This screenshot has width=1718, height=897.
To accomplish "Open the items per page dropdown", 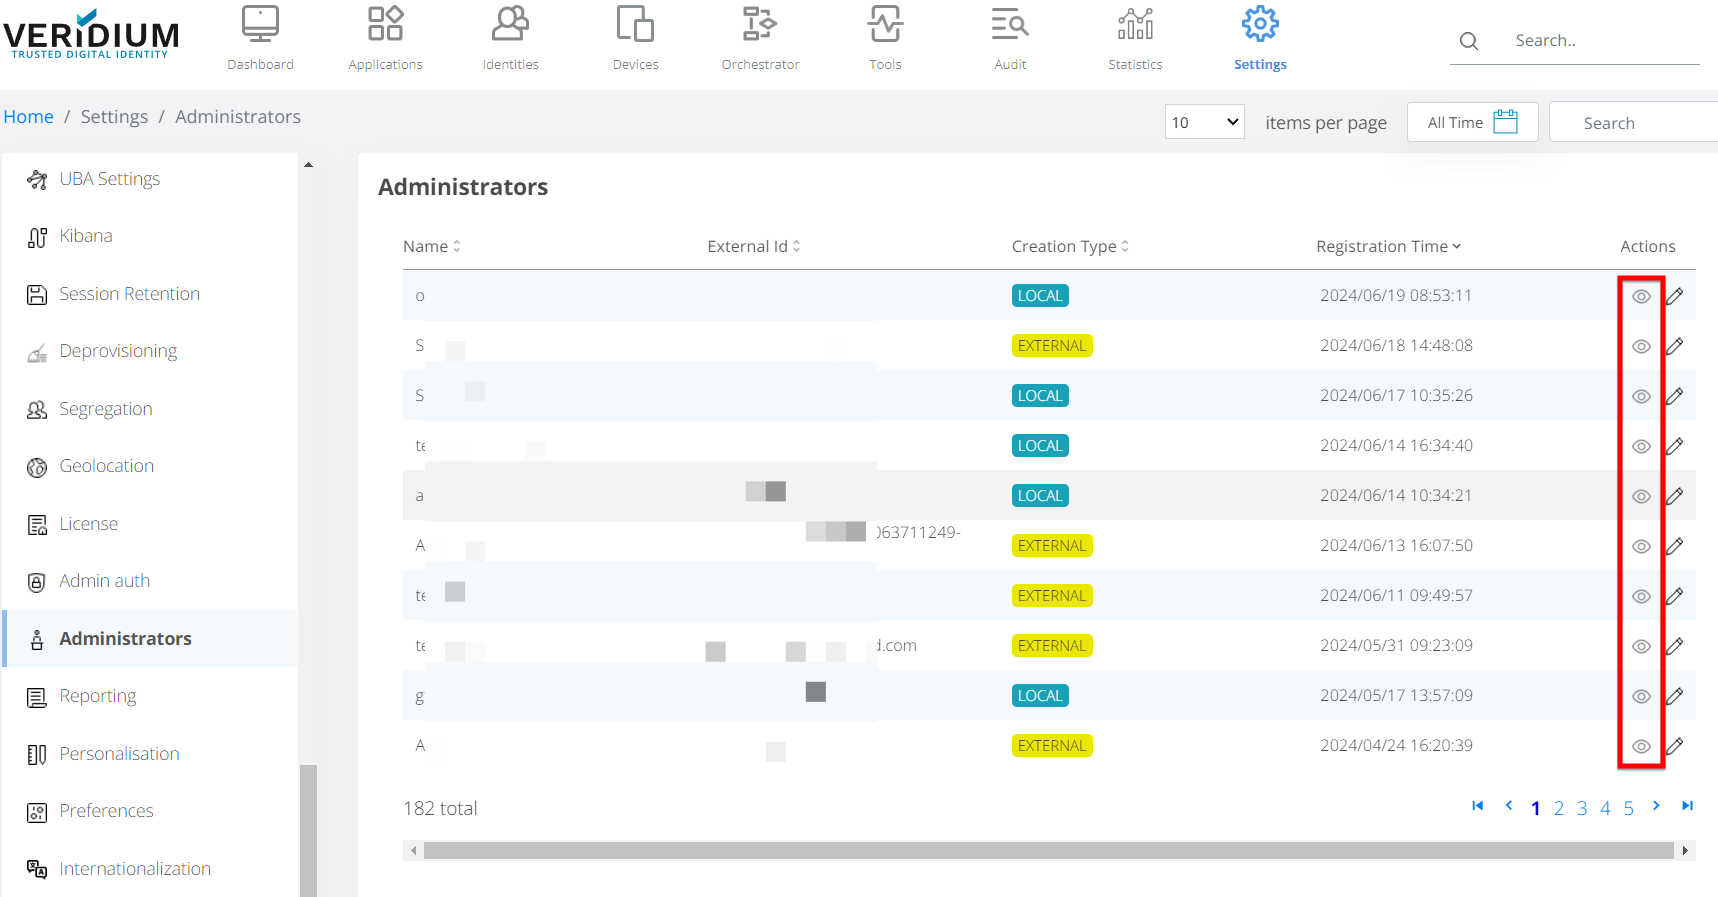I will coord(1204,122).
